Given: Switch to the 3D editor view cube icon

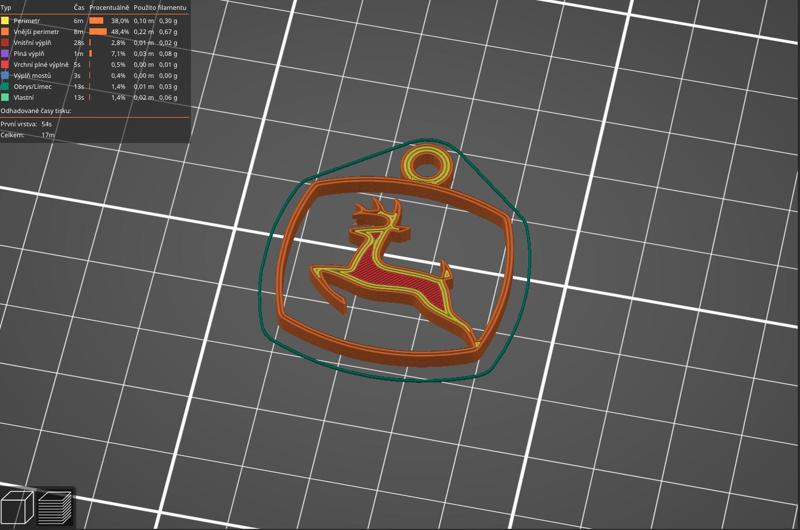Looking at the screenshot, I should [x=17, y=507].
